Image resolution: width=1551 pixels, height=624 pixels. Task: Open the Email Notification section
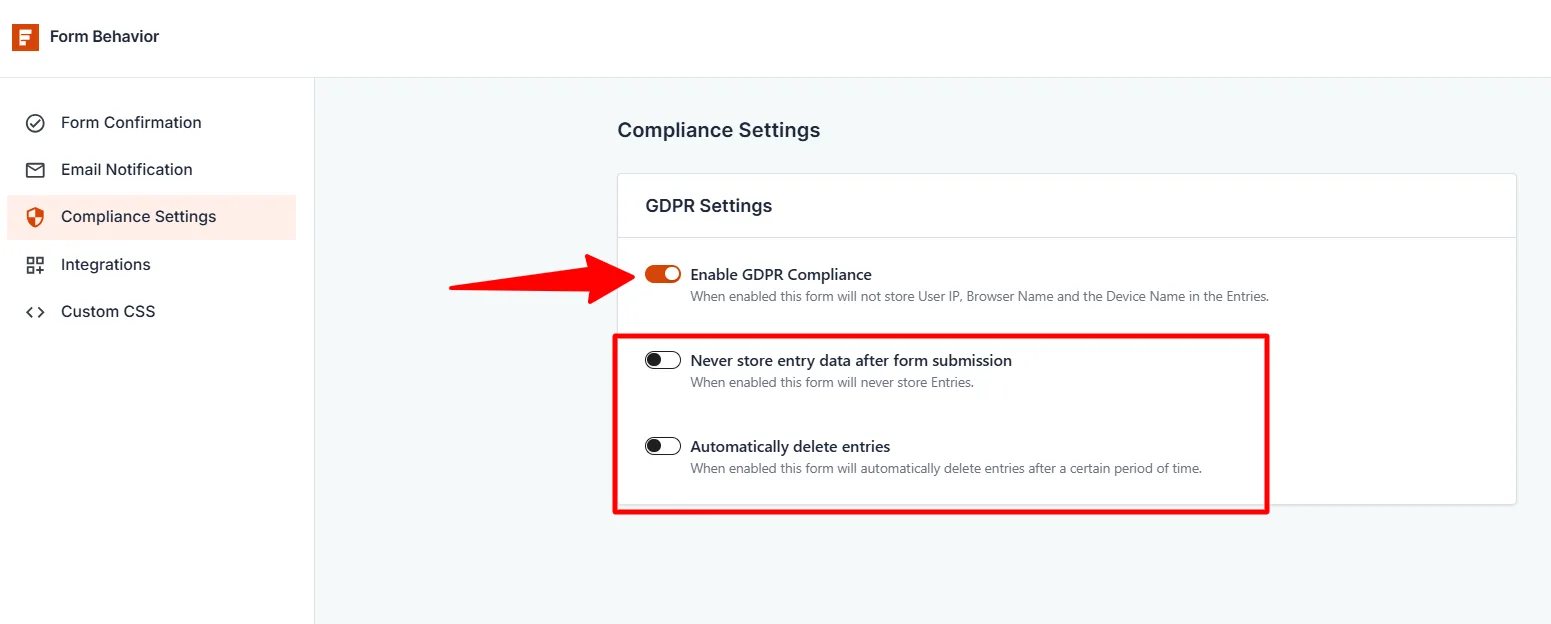point(126,169)
